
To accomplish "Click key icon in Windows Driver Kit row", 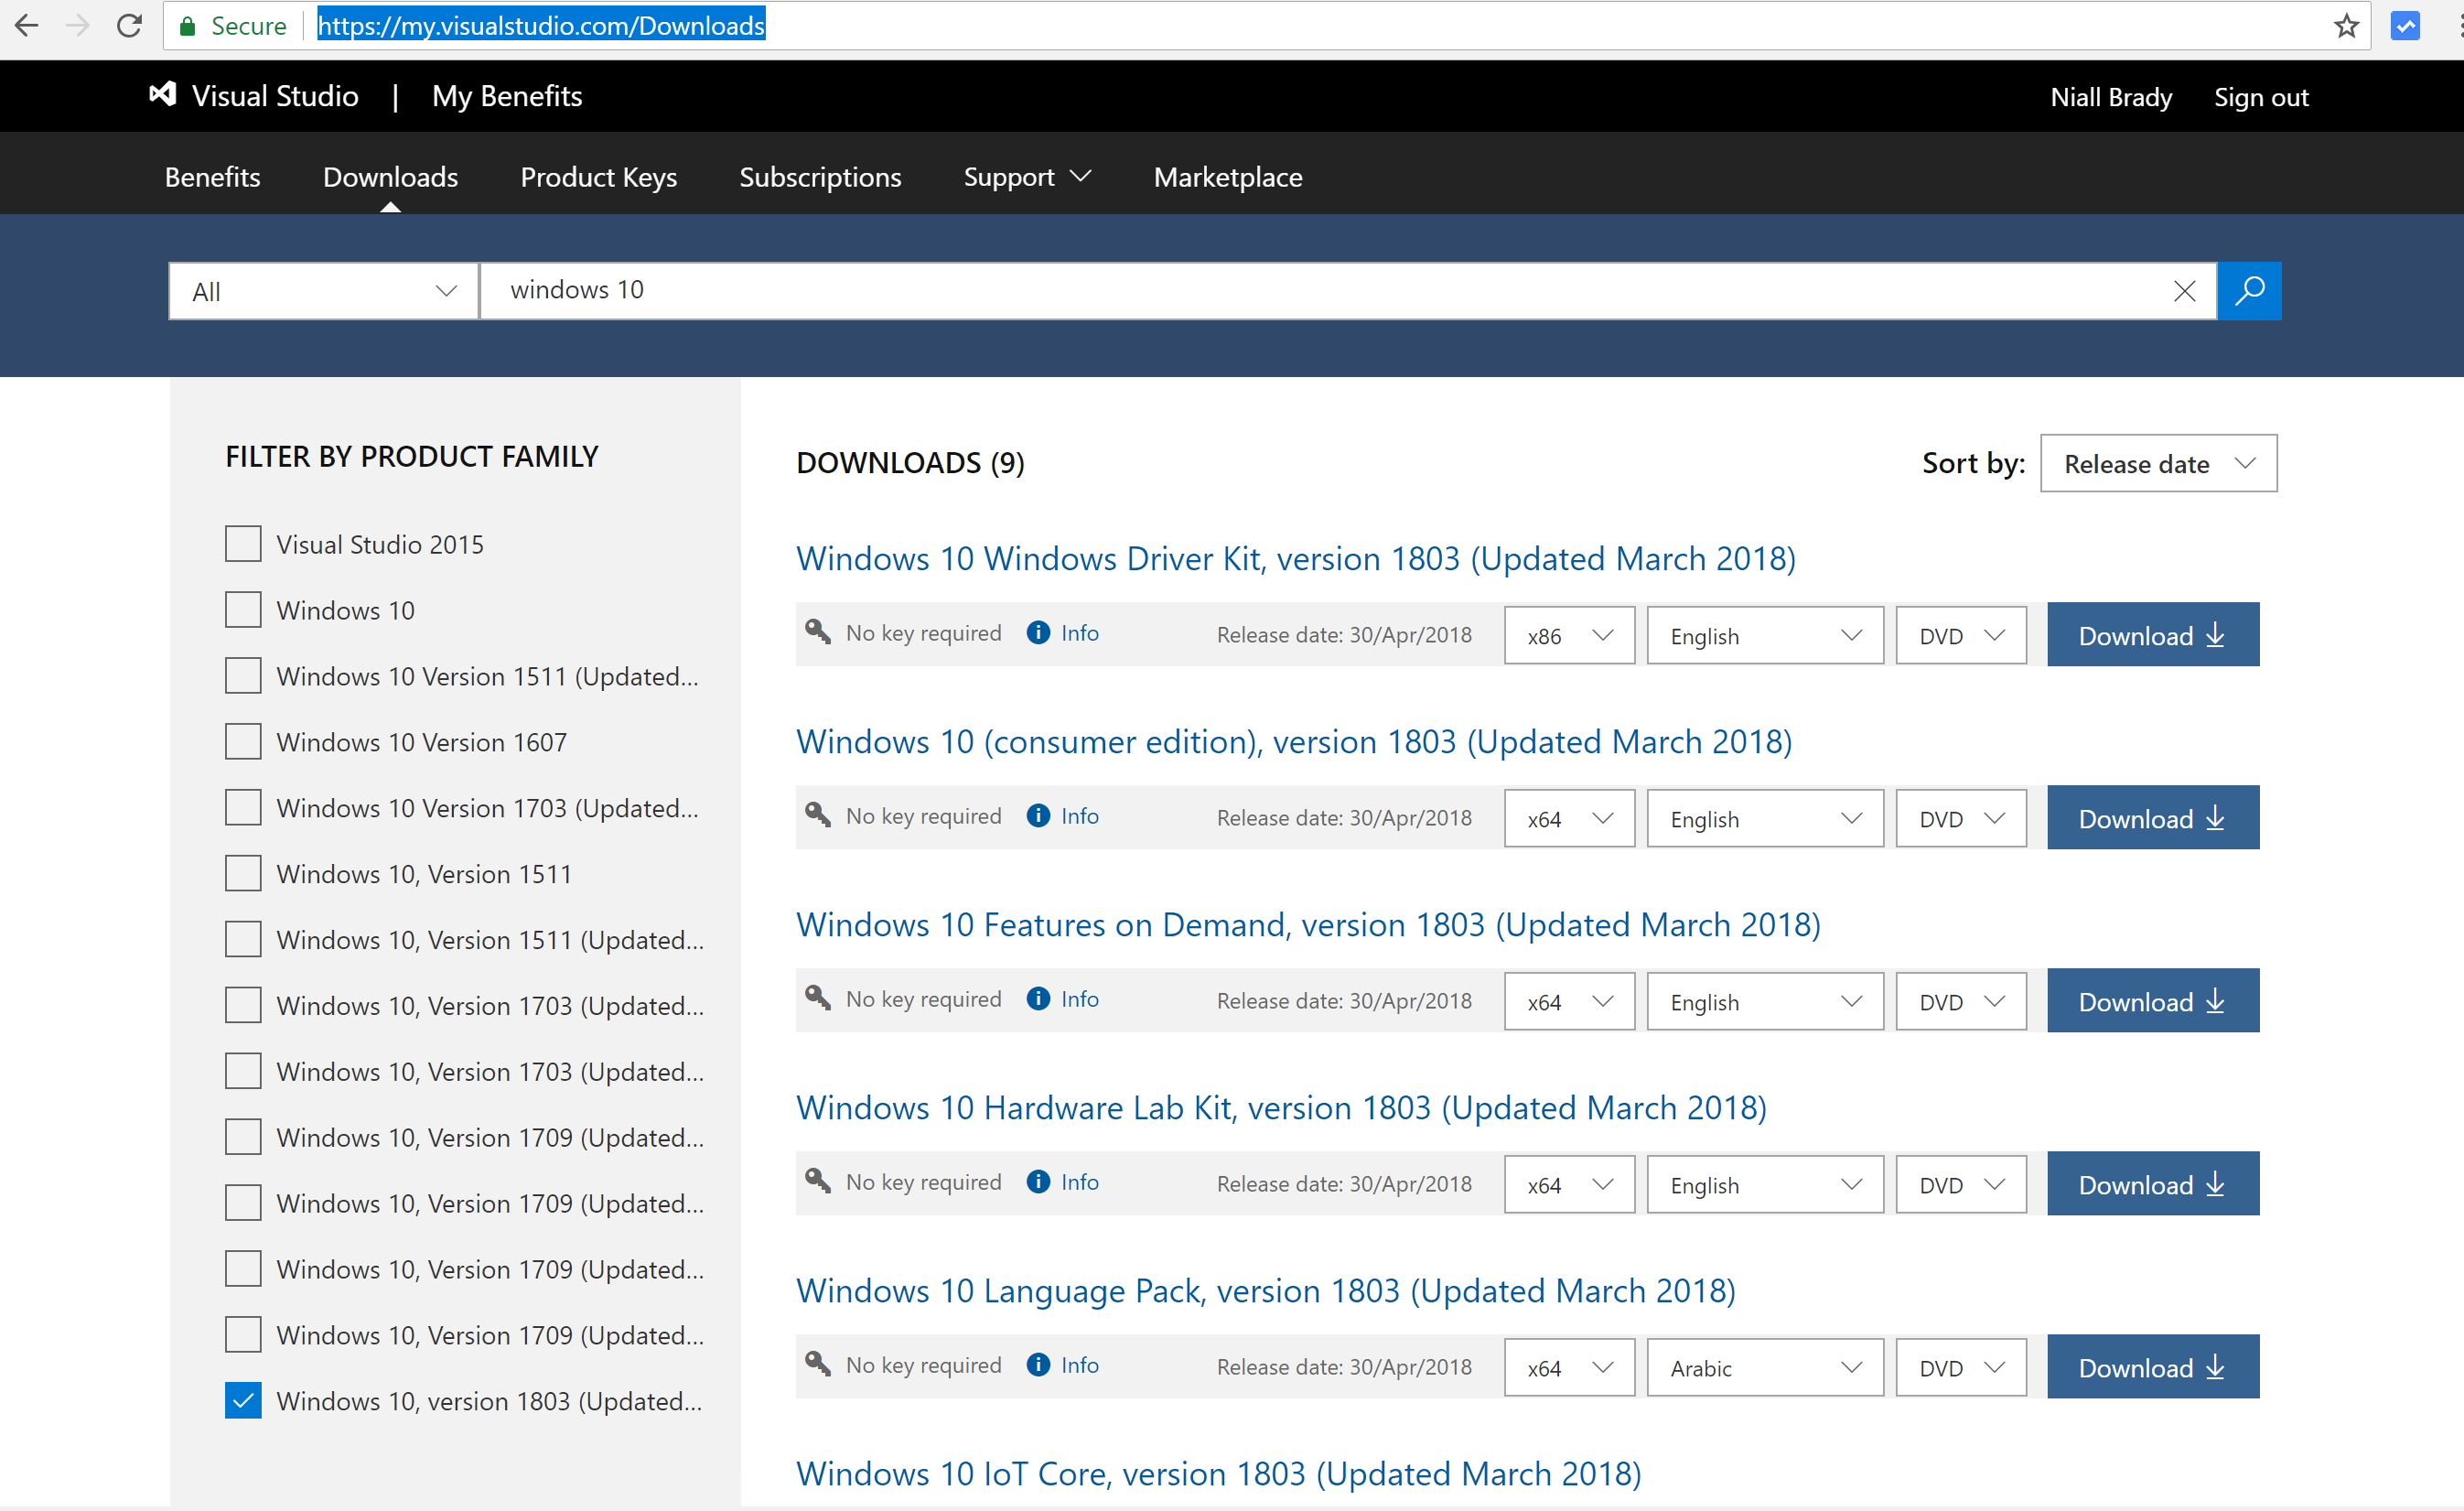I will click(818, 631).
